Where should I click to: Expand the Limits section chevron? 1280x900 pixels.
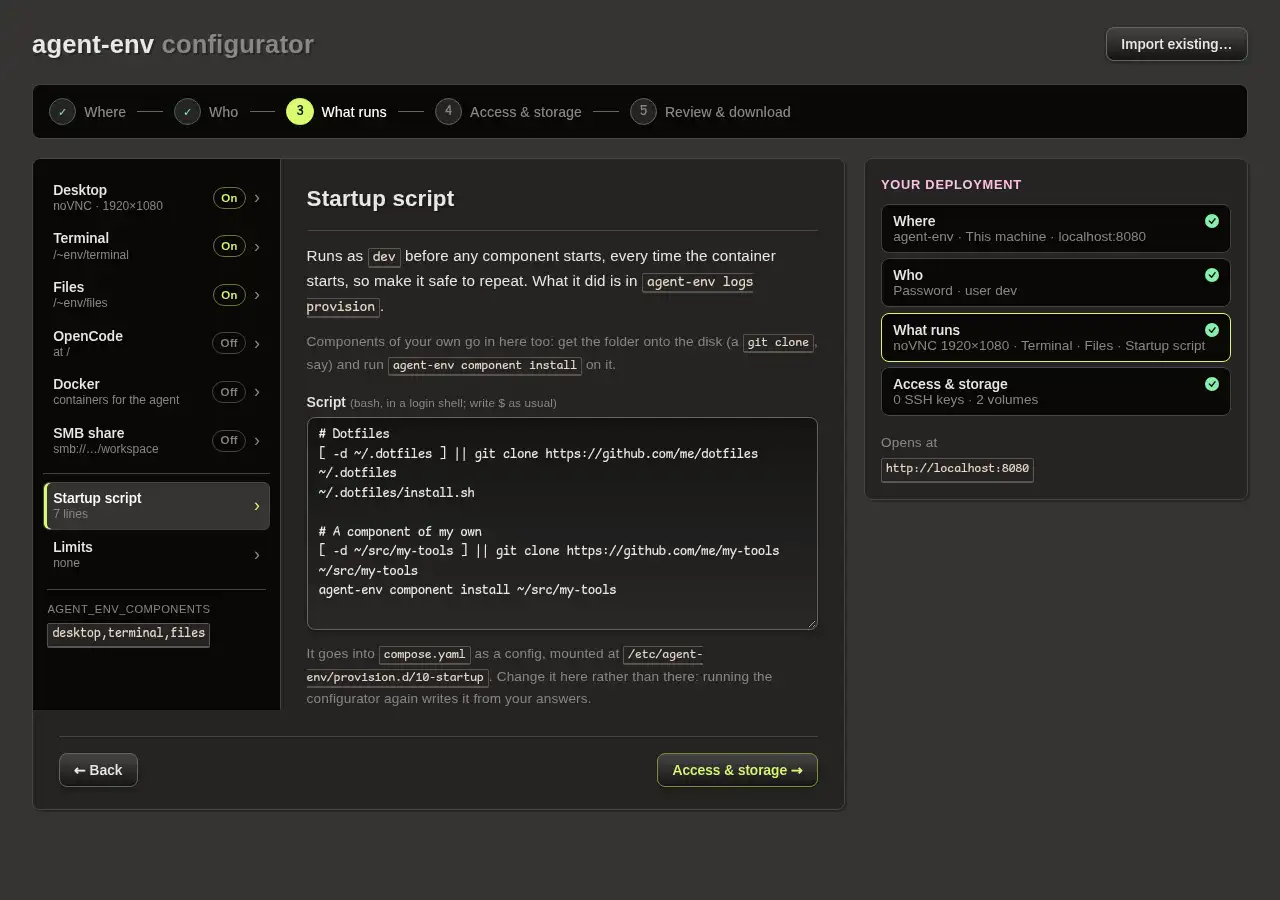(x=257, y=554)
